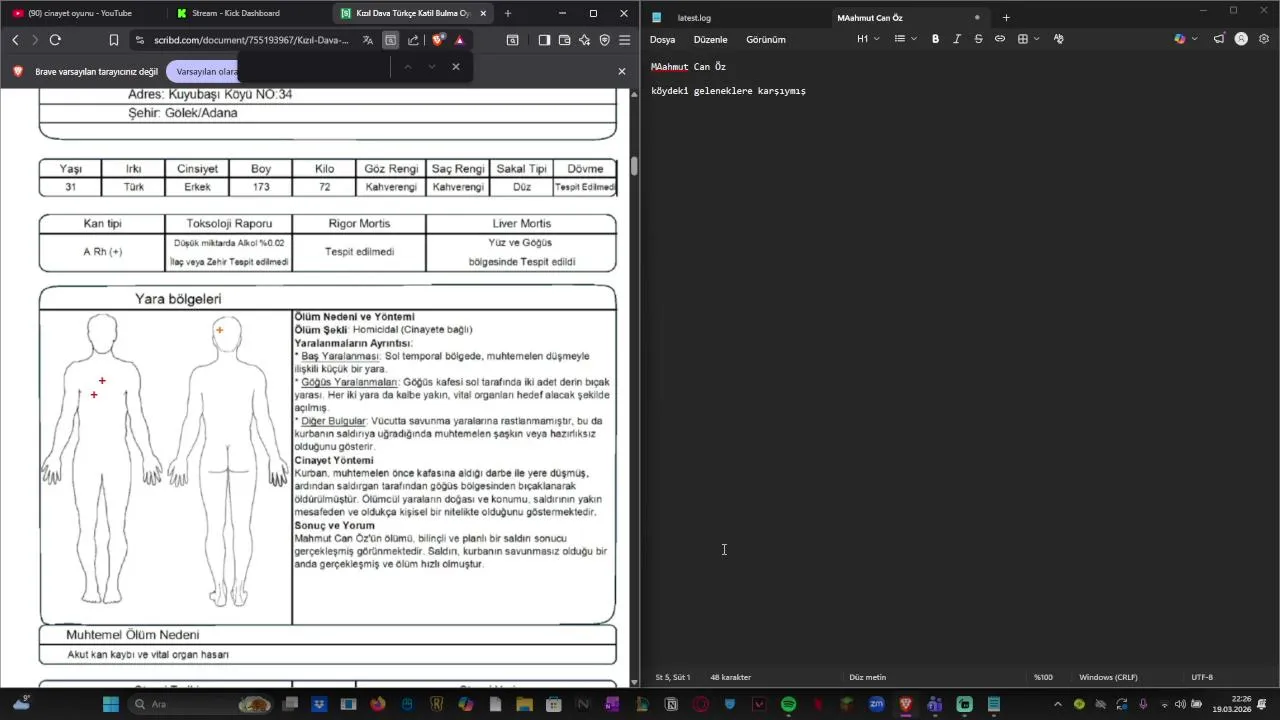Viewport: 1280px width, 720px height.
Task: Toggle bold formatting in Notepad
Action: tap(935, 39)
